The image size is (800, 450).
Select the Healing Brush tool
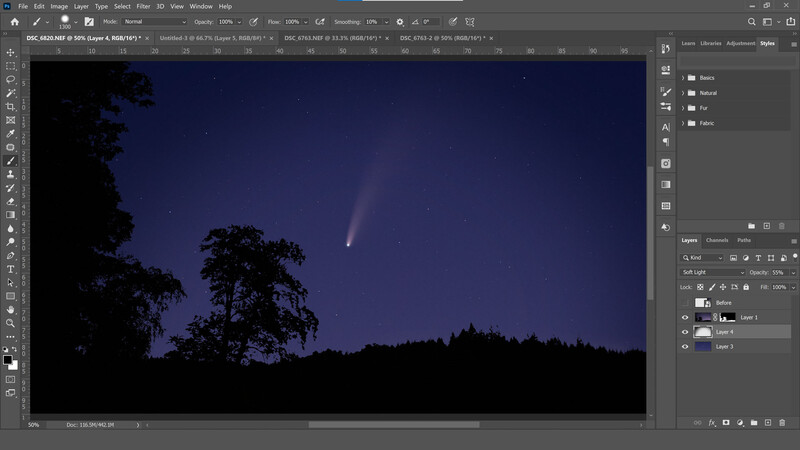(10, 147)
